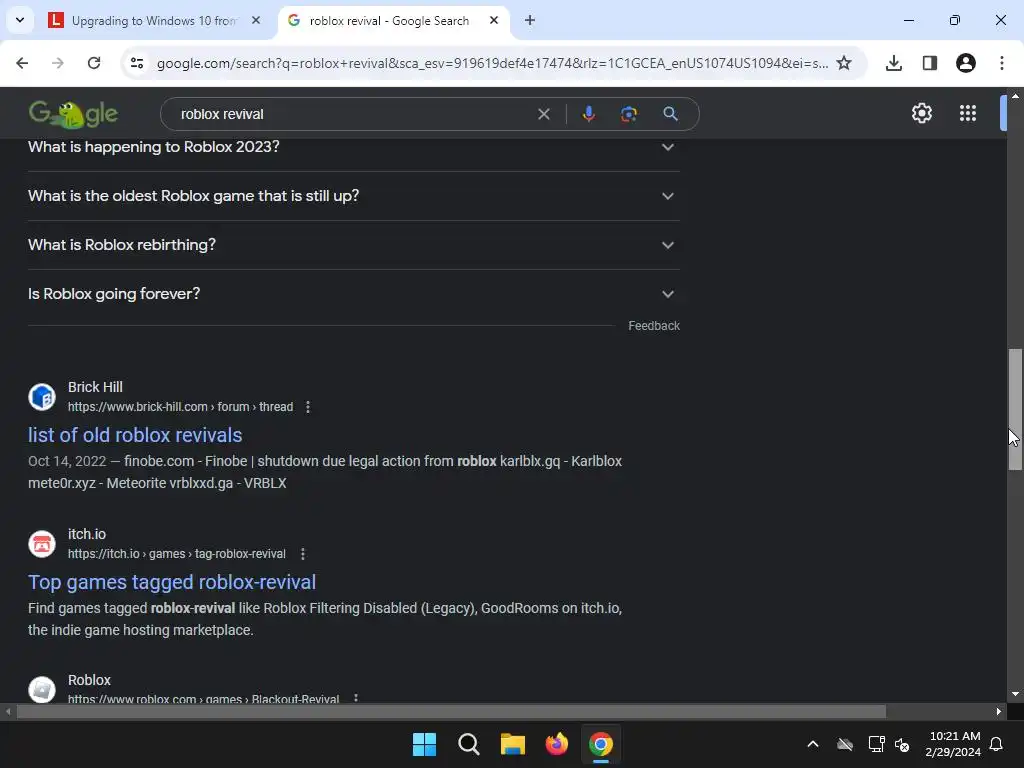This screenshot has height=768, width=1024.
Task: Click the horizontal scrollbar right arrow
Action: coord(999,711)
